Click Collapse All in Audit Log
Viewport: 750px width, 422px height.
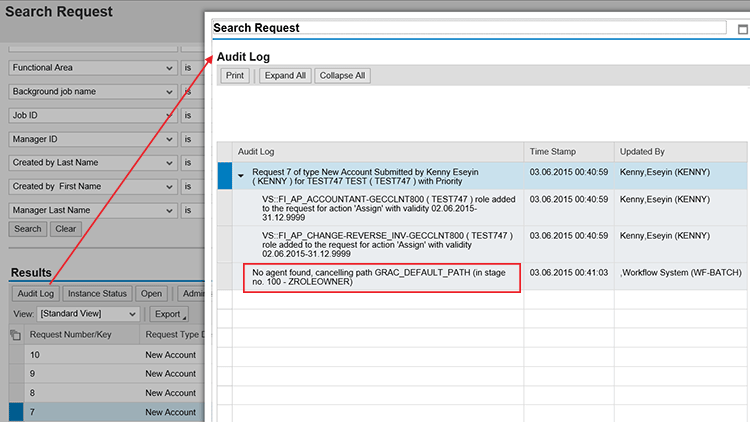click(342, 76)
